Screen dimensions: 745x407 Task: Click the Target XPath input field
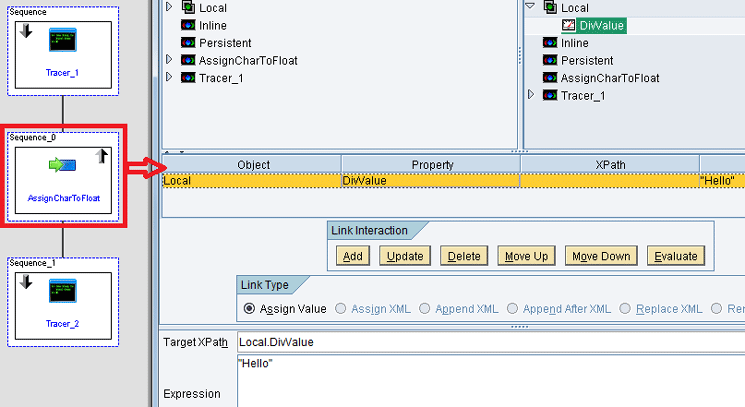pos(490,342)
